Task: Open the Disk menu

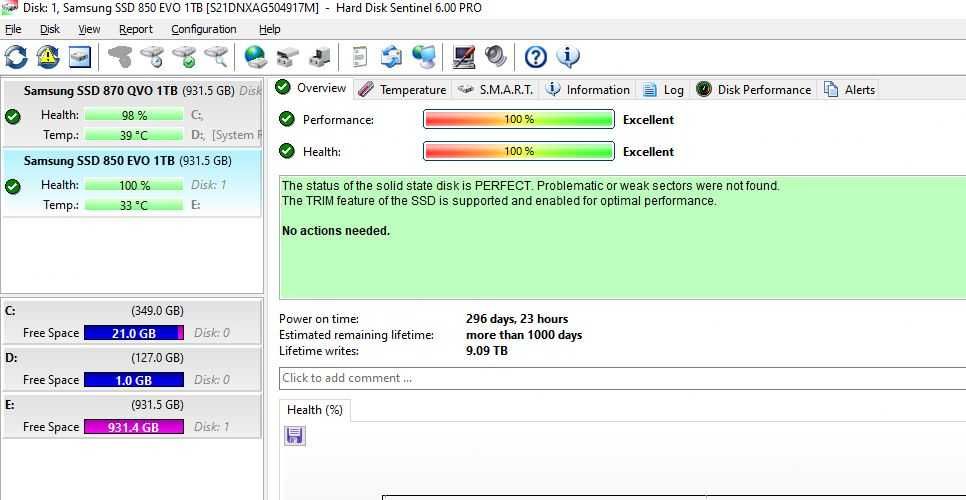Action: [x=50, y=29]
